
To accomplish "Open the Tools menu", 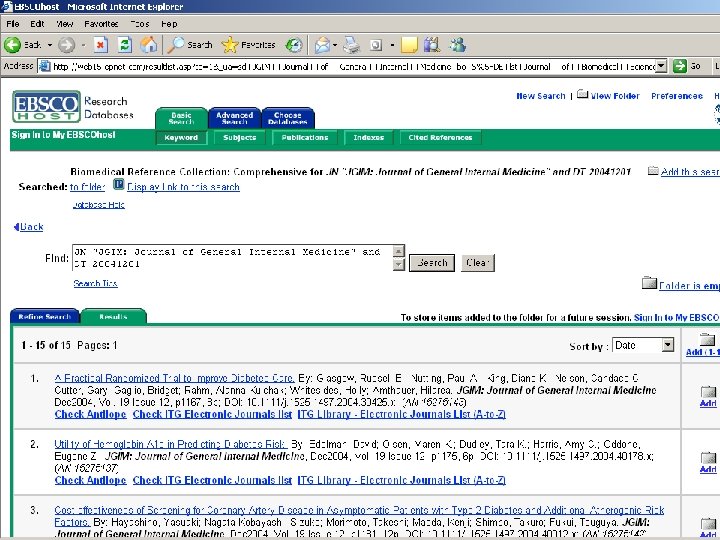I will (x=140, y=24).
